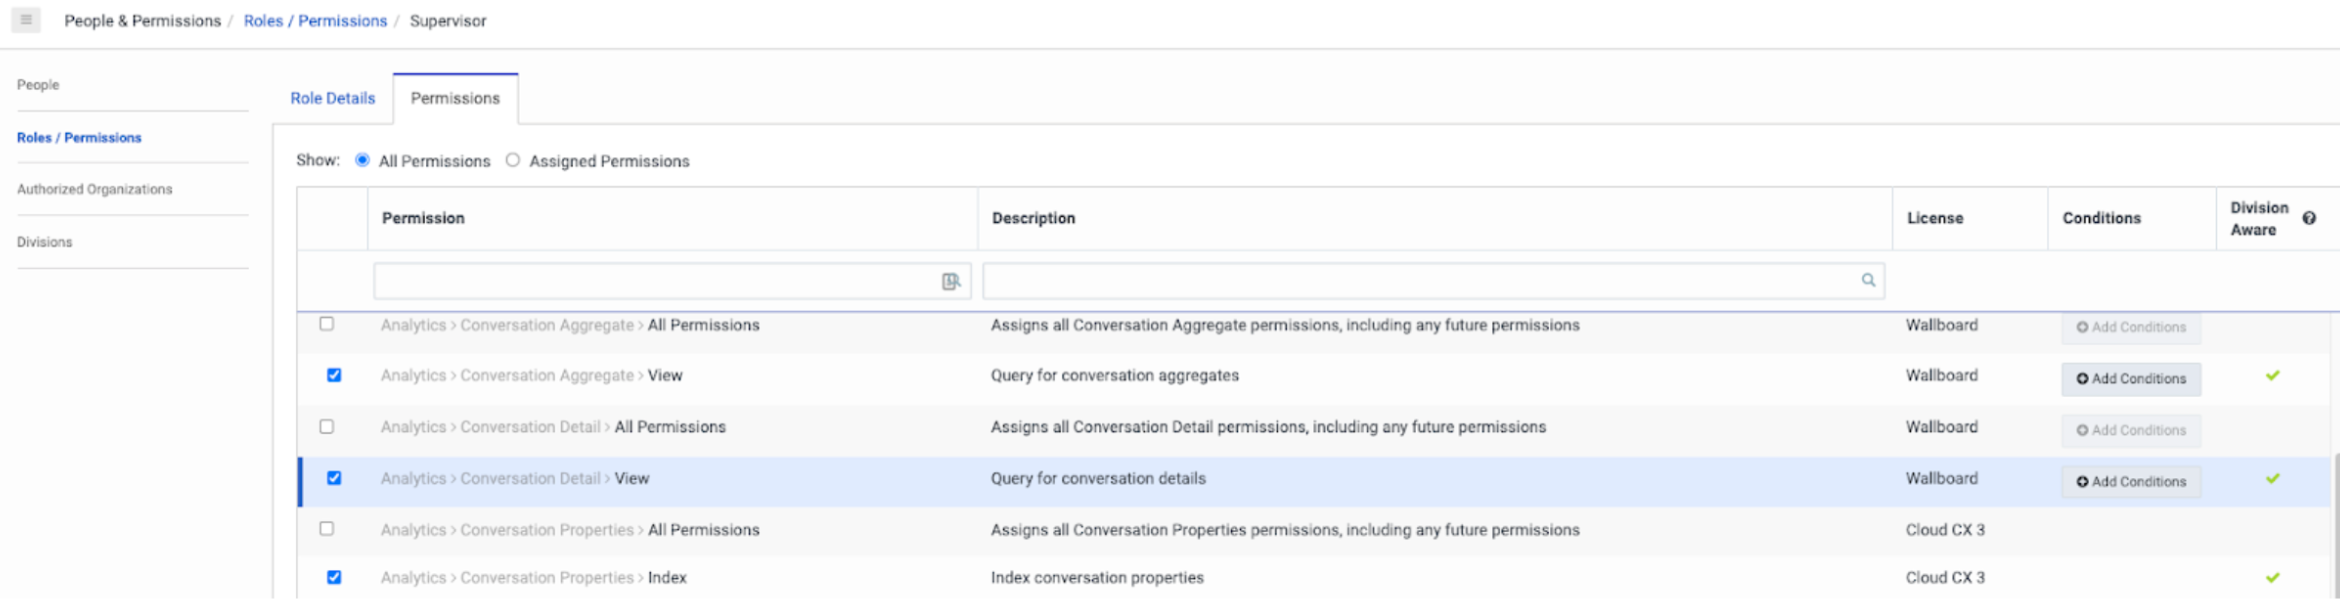This screenshot has width=2340, height=608.
Task: Select the All Permissions radio button
Action: (x=362, y=160)
